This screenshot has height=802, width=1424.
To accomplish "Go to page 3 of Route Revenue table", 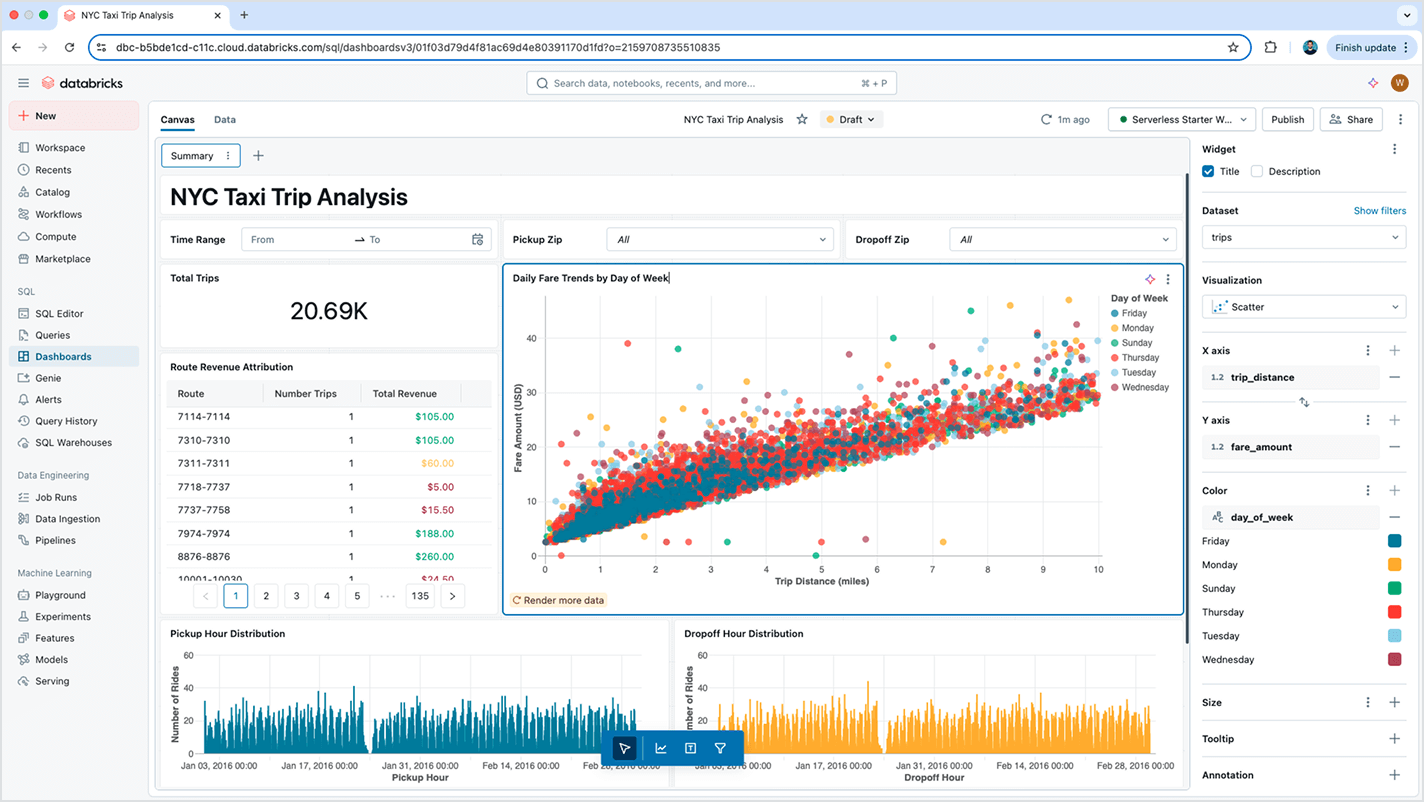I will 296,595.
